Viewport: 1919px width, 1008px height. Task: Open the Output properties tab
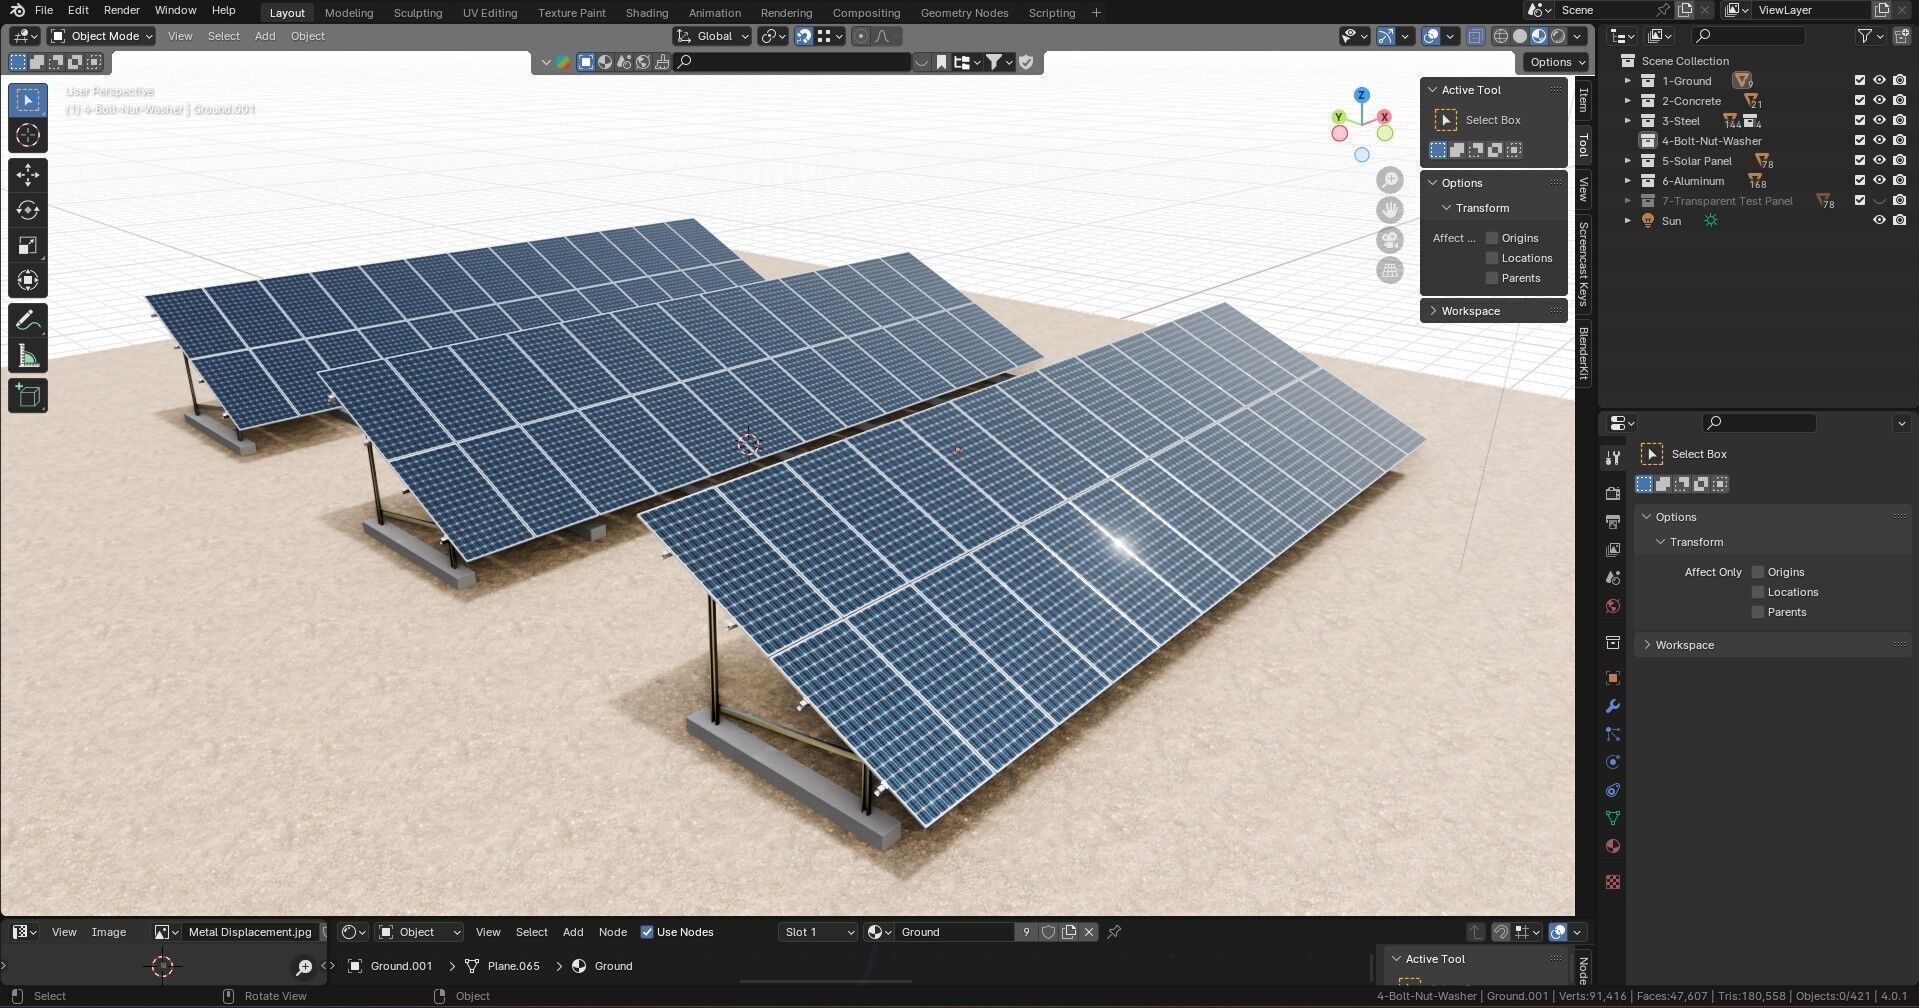(1612, 521)
